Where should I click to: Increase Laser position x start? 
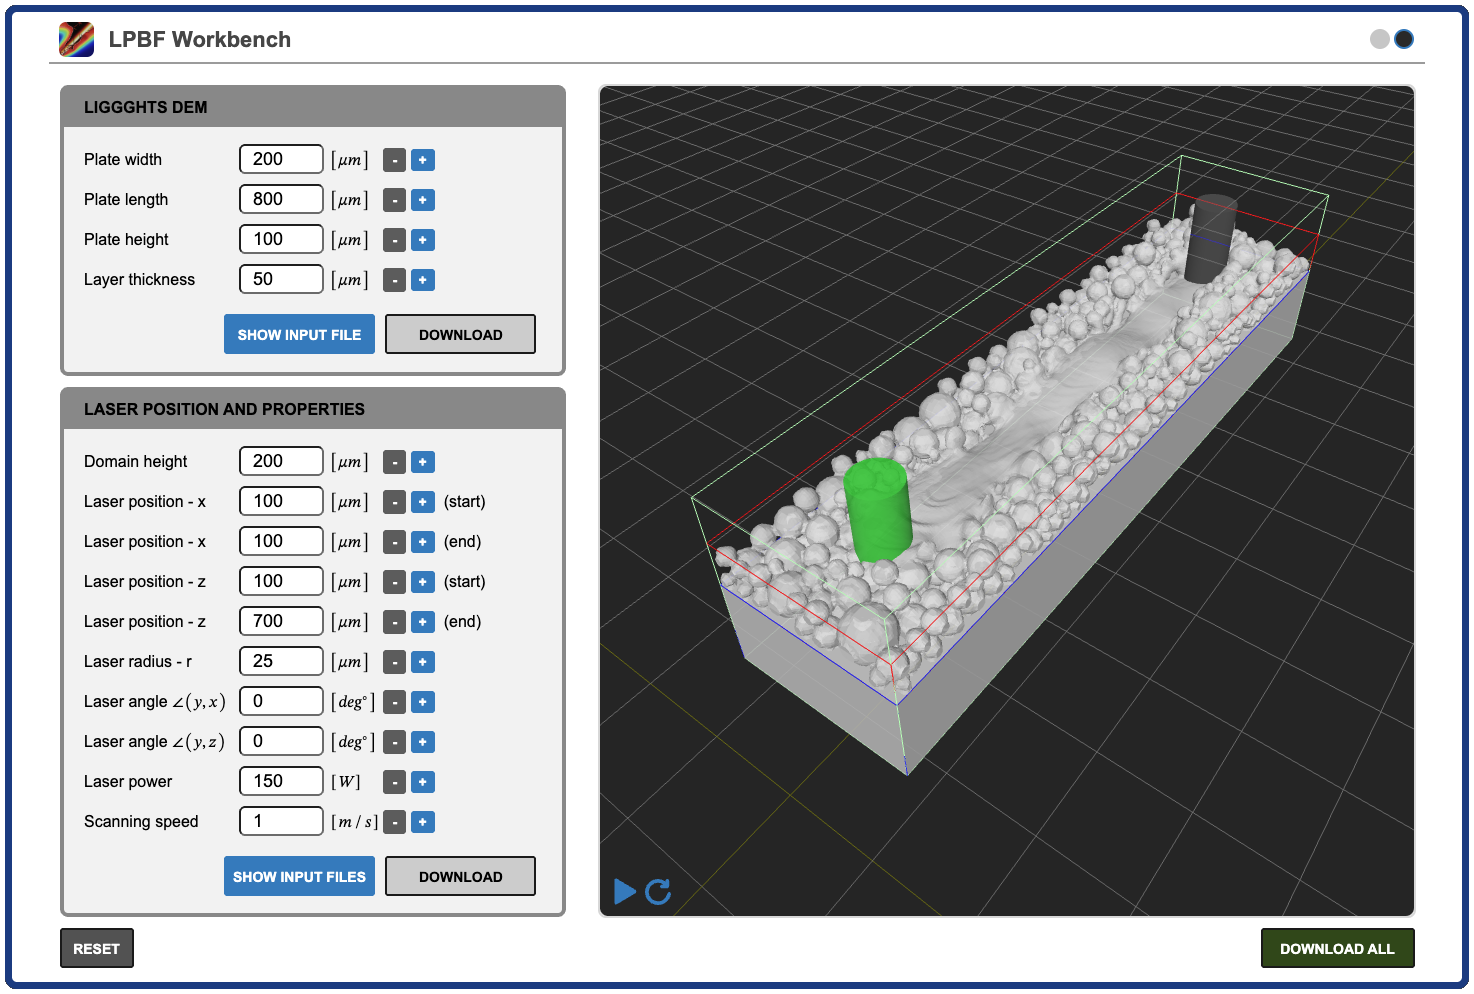point(423,502)
